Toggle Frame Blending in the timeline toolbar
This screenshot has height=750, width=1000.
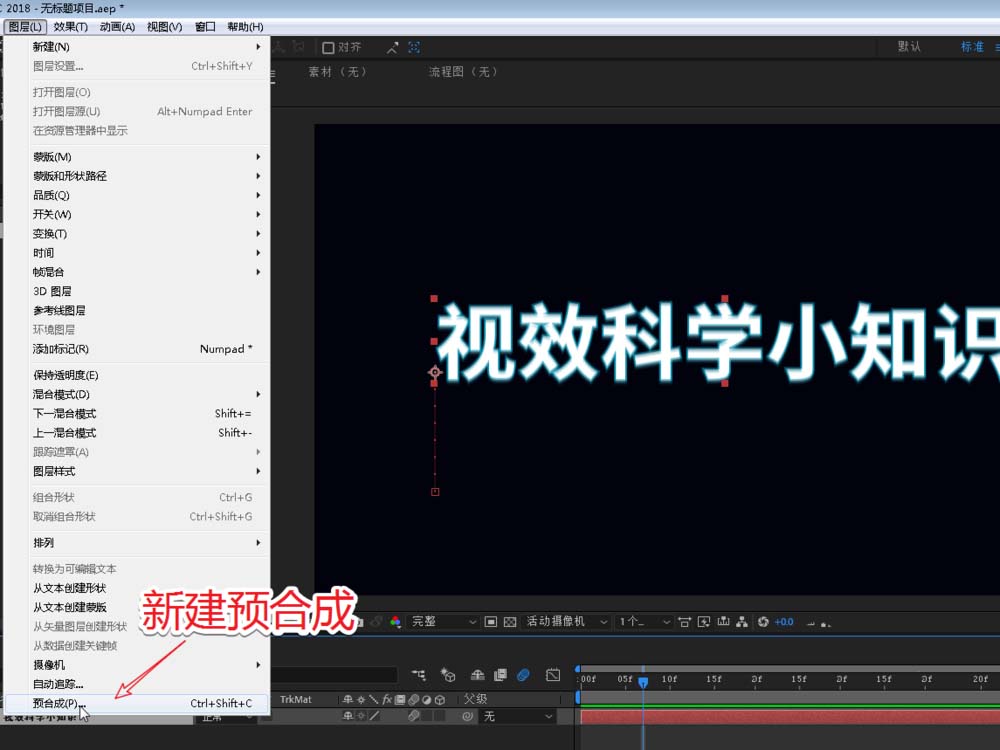[x=500, y=674]
